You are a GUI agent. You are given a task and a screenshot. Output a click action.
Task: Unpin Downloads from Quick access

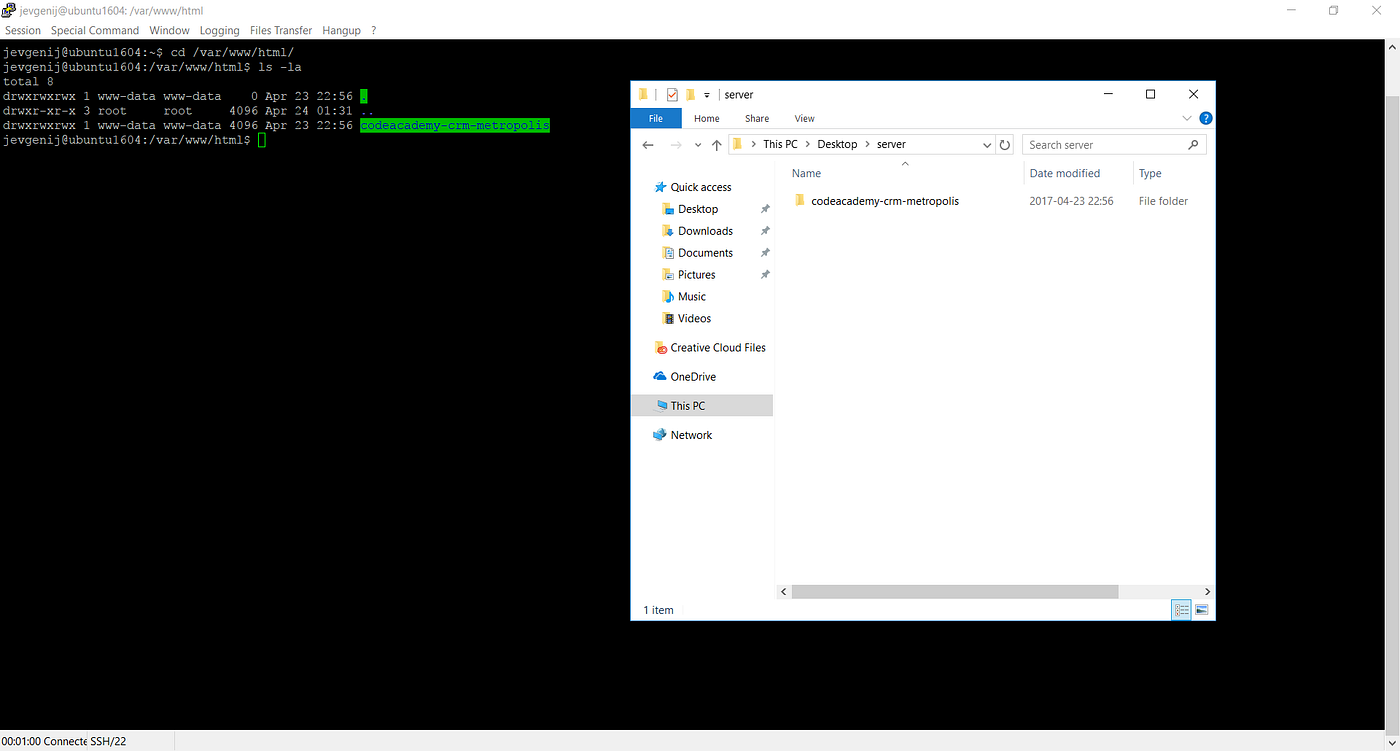pos(765,230)
